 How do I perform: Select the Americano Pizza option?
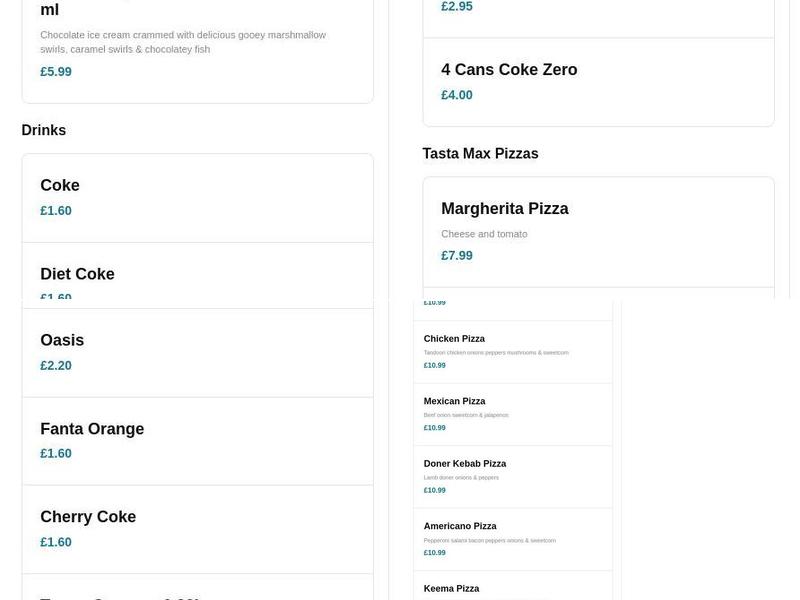pyautogui.click(x=459, y=525)
